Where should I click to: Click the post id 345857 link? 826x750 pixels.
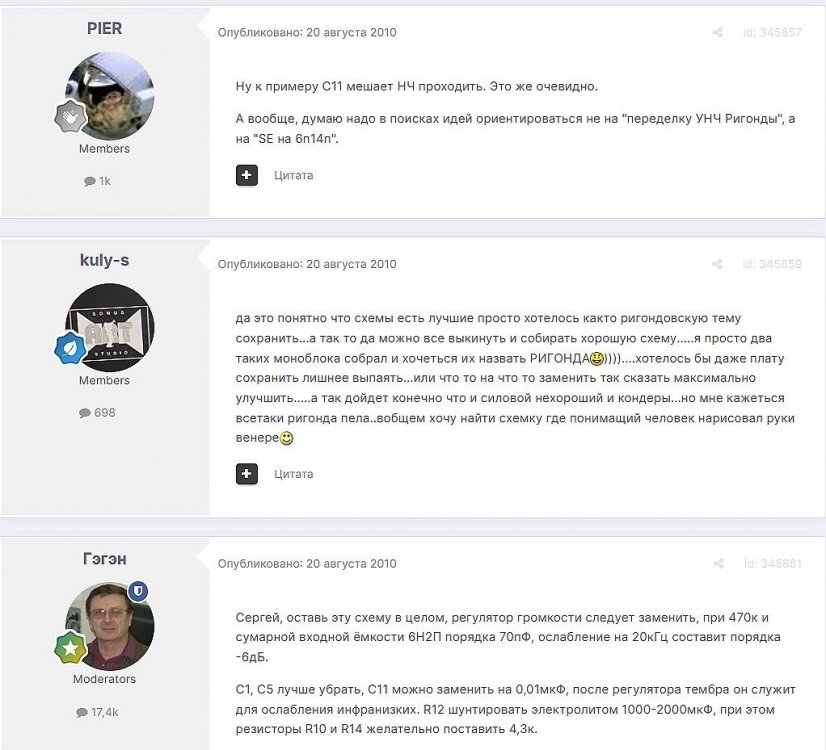click(x=772, y=33)
